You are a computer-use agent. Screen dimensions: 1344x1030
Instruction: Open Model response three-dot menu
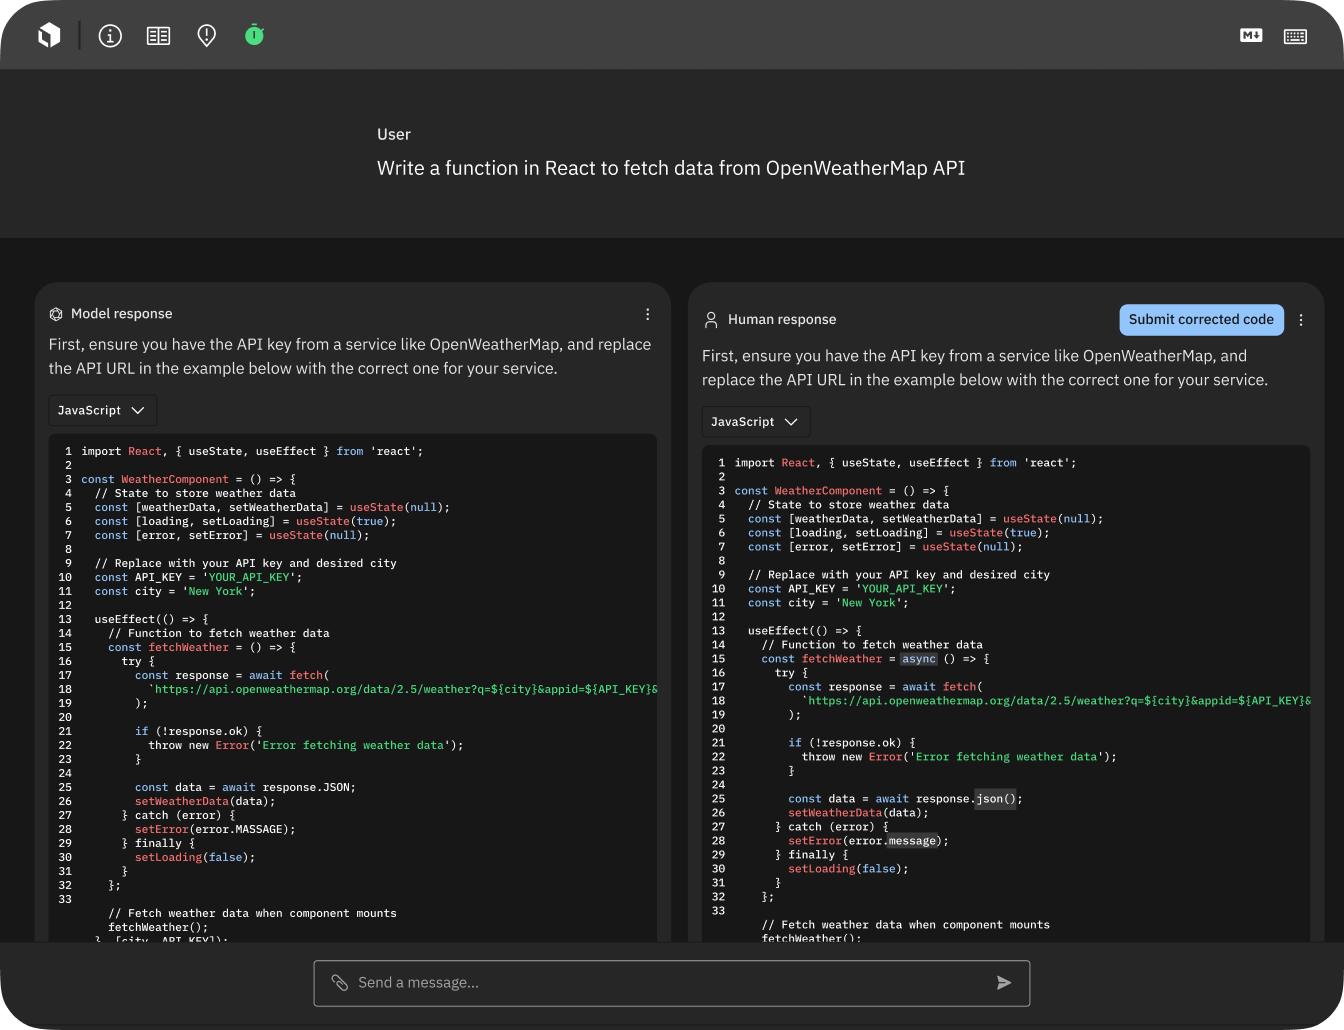tap(648, 314)
